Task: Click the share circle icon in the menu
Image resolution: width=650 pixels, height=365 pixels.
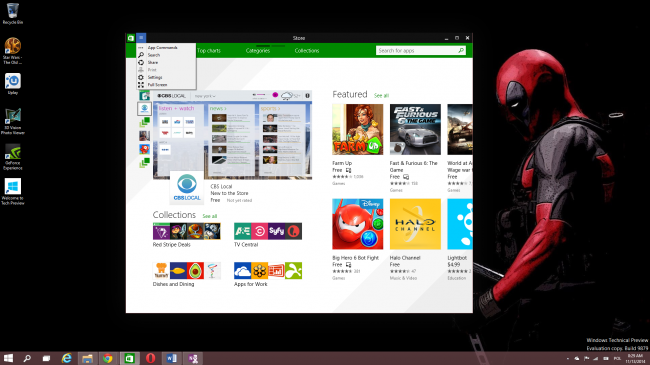Action: (x=141, y=63)
